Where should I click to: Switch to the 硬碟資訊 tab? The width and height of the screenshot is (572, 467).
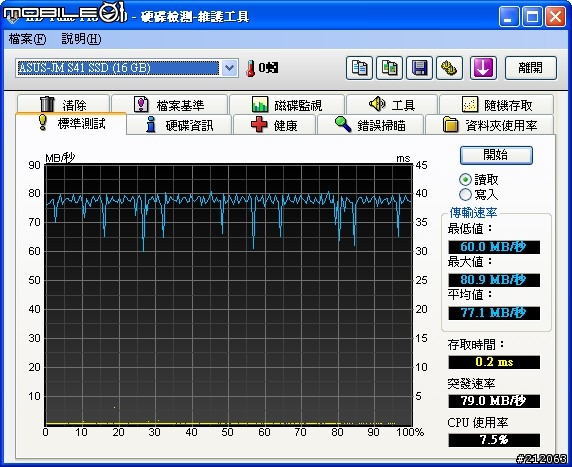coord(179,125)
